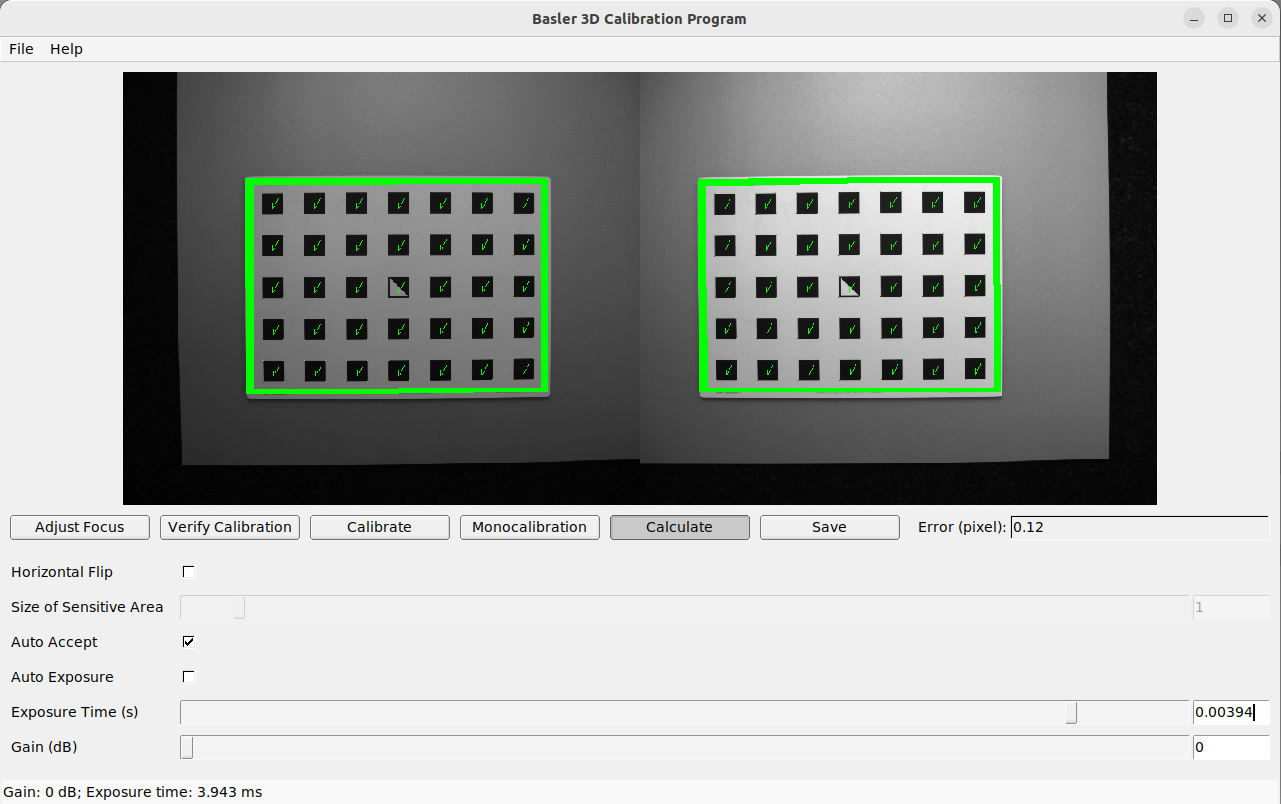Screen dimensions: 1281x804
Task: Click the left calibration target's center marker
Action: tap(398, 288)
